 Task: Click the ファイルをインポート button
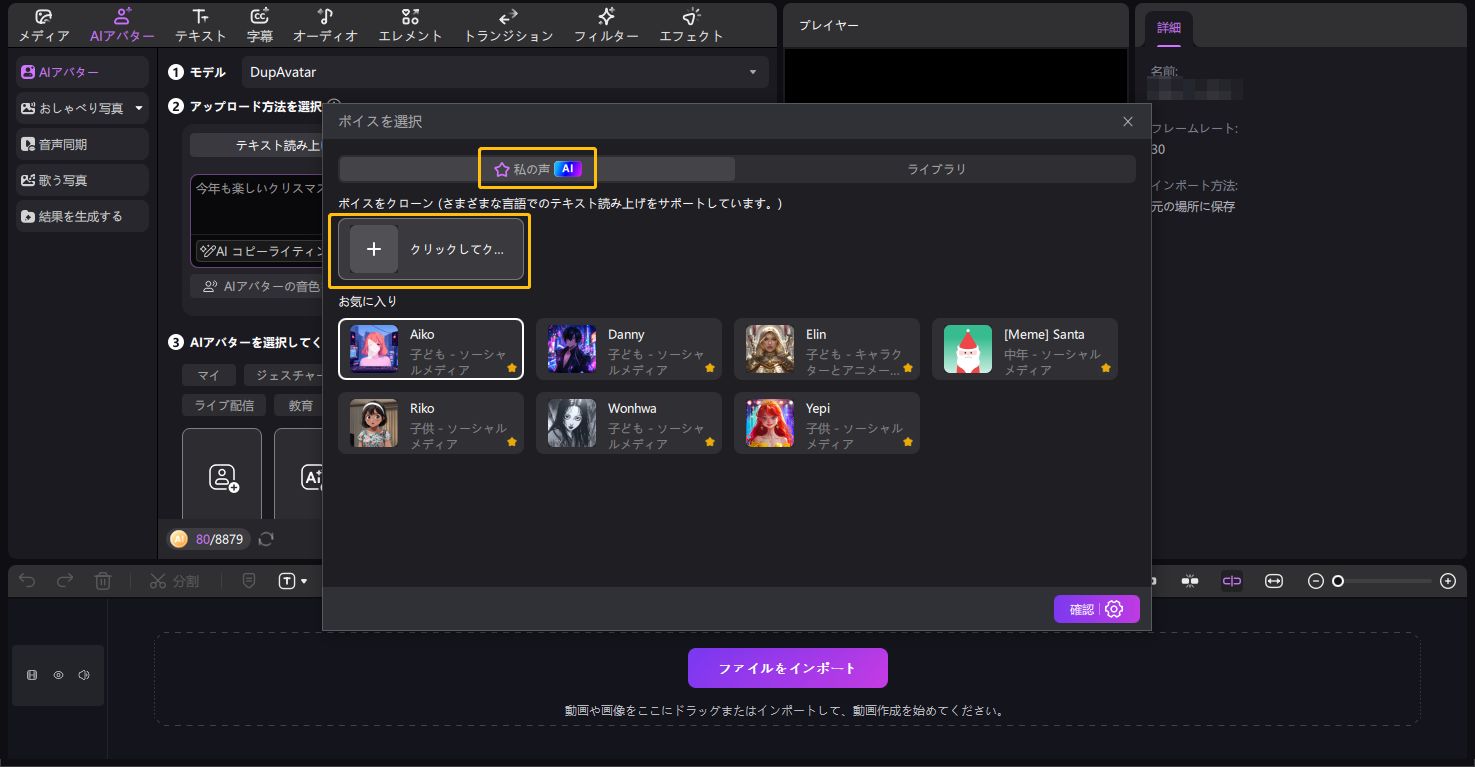click(x=786, y=667)
